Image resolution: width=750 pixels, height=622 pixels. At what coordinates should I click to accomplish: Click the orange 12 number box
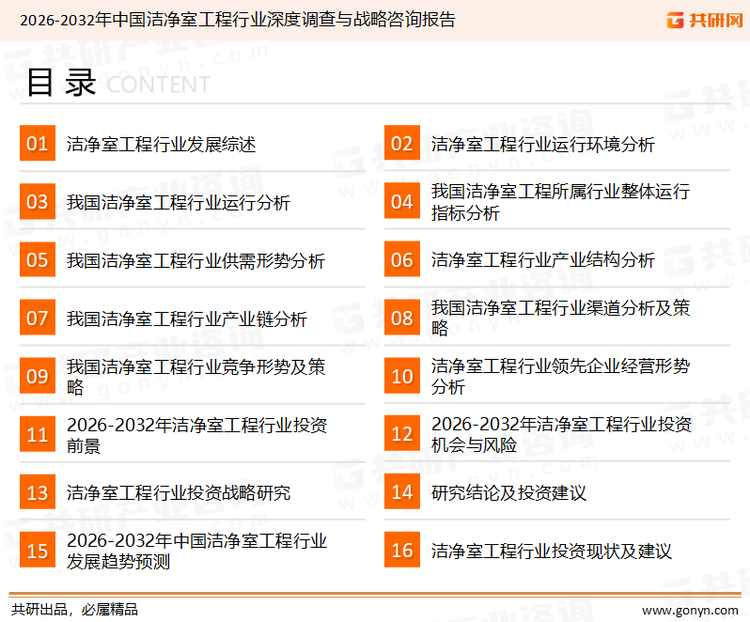point(402,433)
